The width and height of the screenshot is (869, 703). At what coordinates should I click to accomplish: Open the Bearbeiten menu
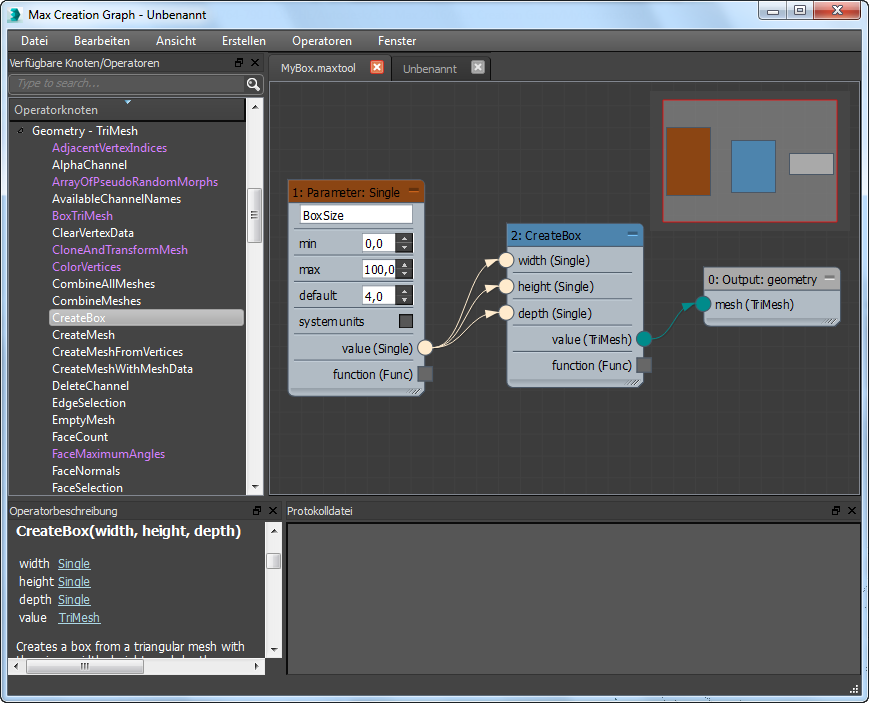pyautogui.click(x=102, y=41)
